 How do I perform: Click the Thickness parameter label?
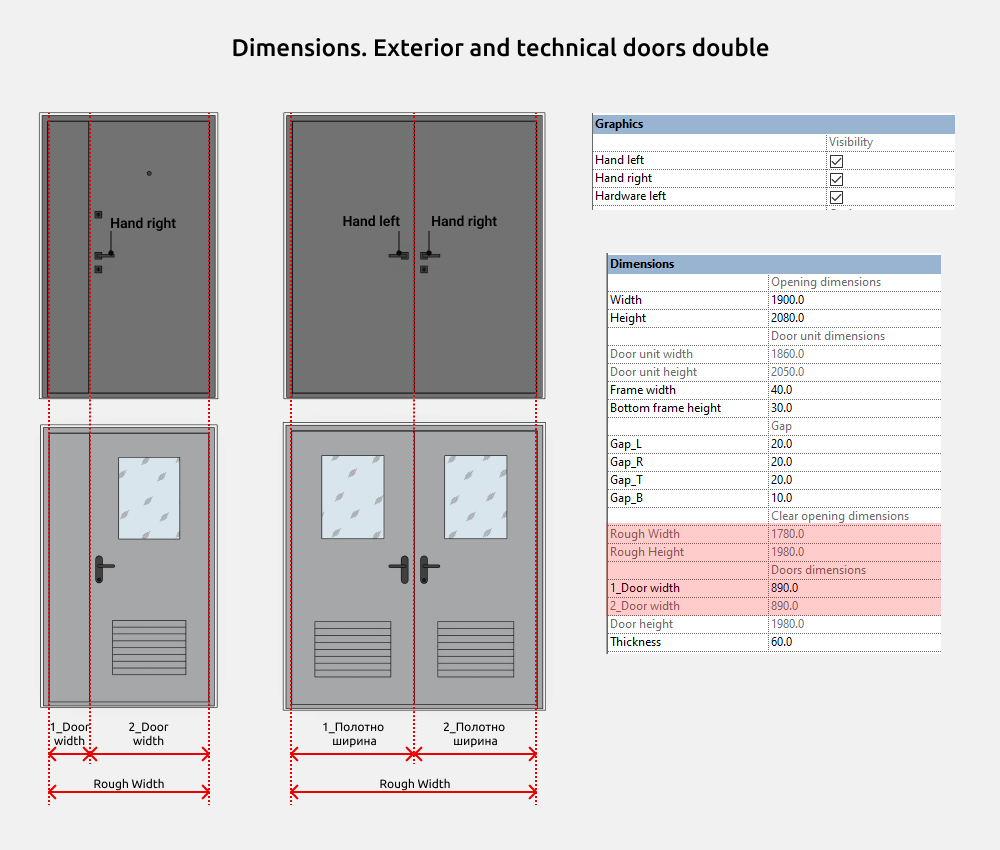tap(635, 642)
